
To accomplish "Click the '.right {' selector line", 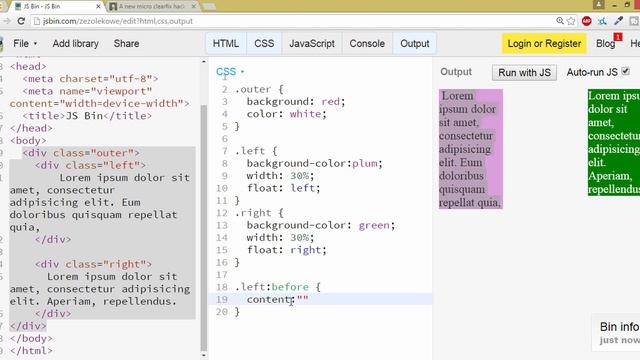I will (x=259, y=213).
